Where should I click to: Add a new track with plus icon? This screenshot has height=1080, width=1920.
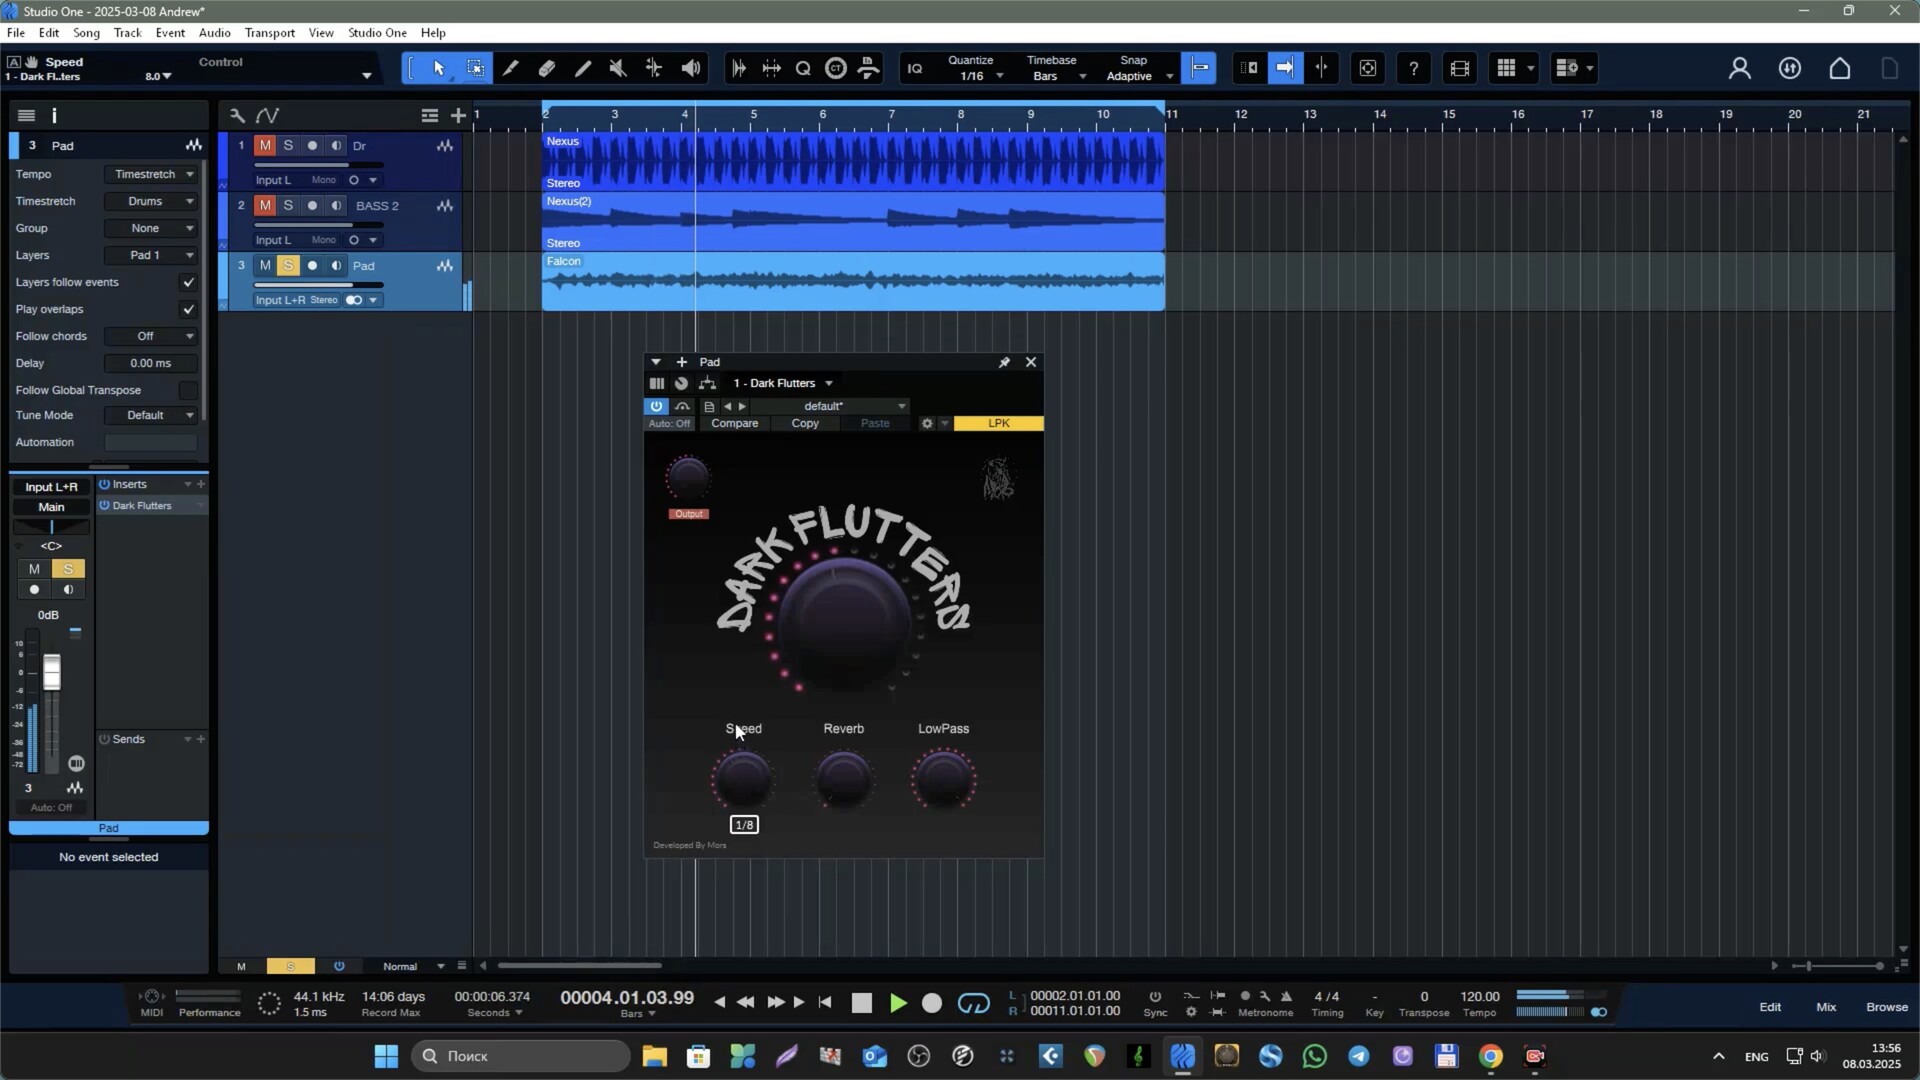[x=458, y=115]
